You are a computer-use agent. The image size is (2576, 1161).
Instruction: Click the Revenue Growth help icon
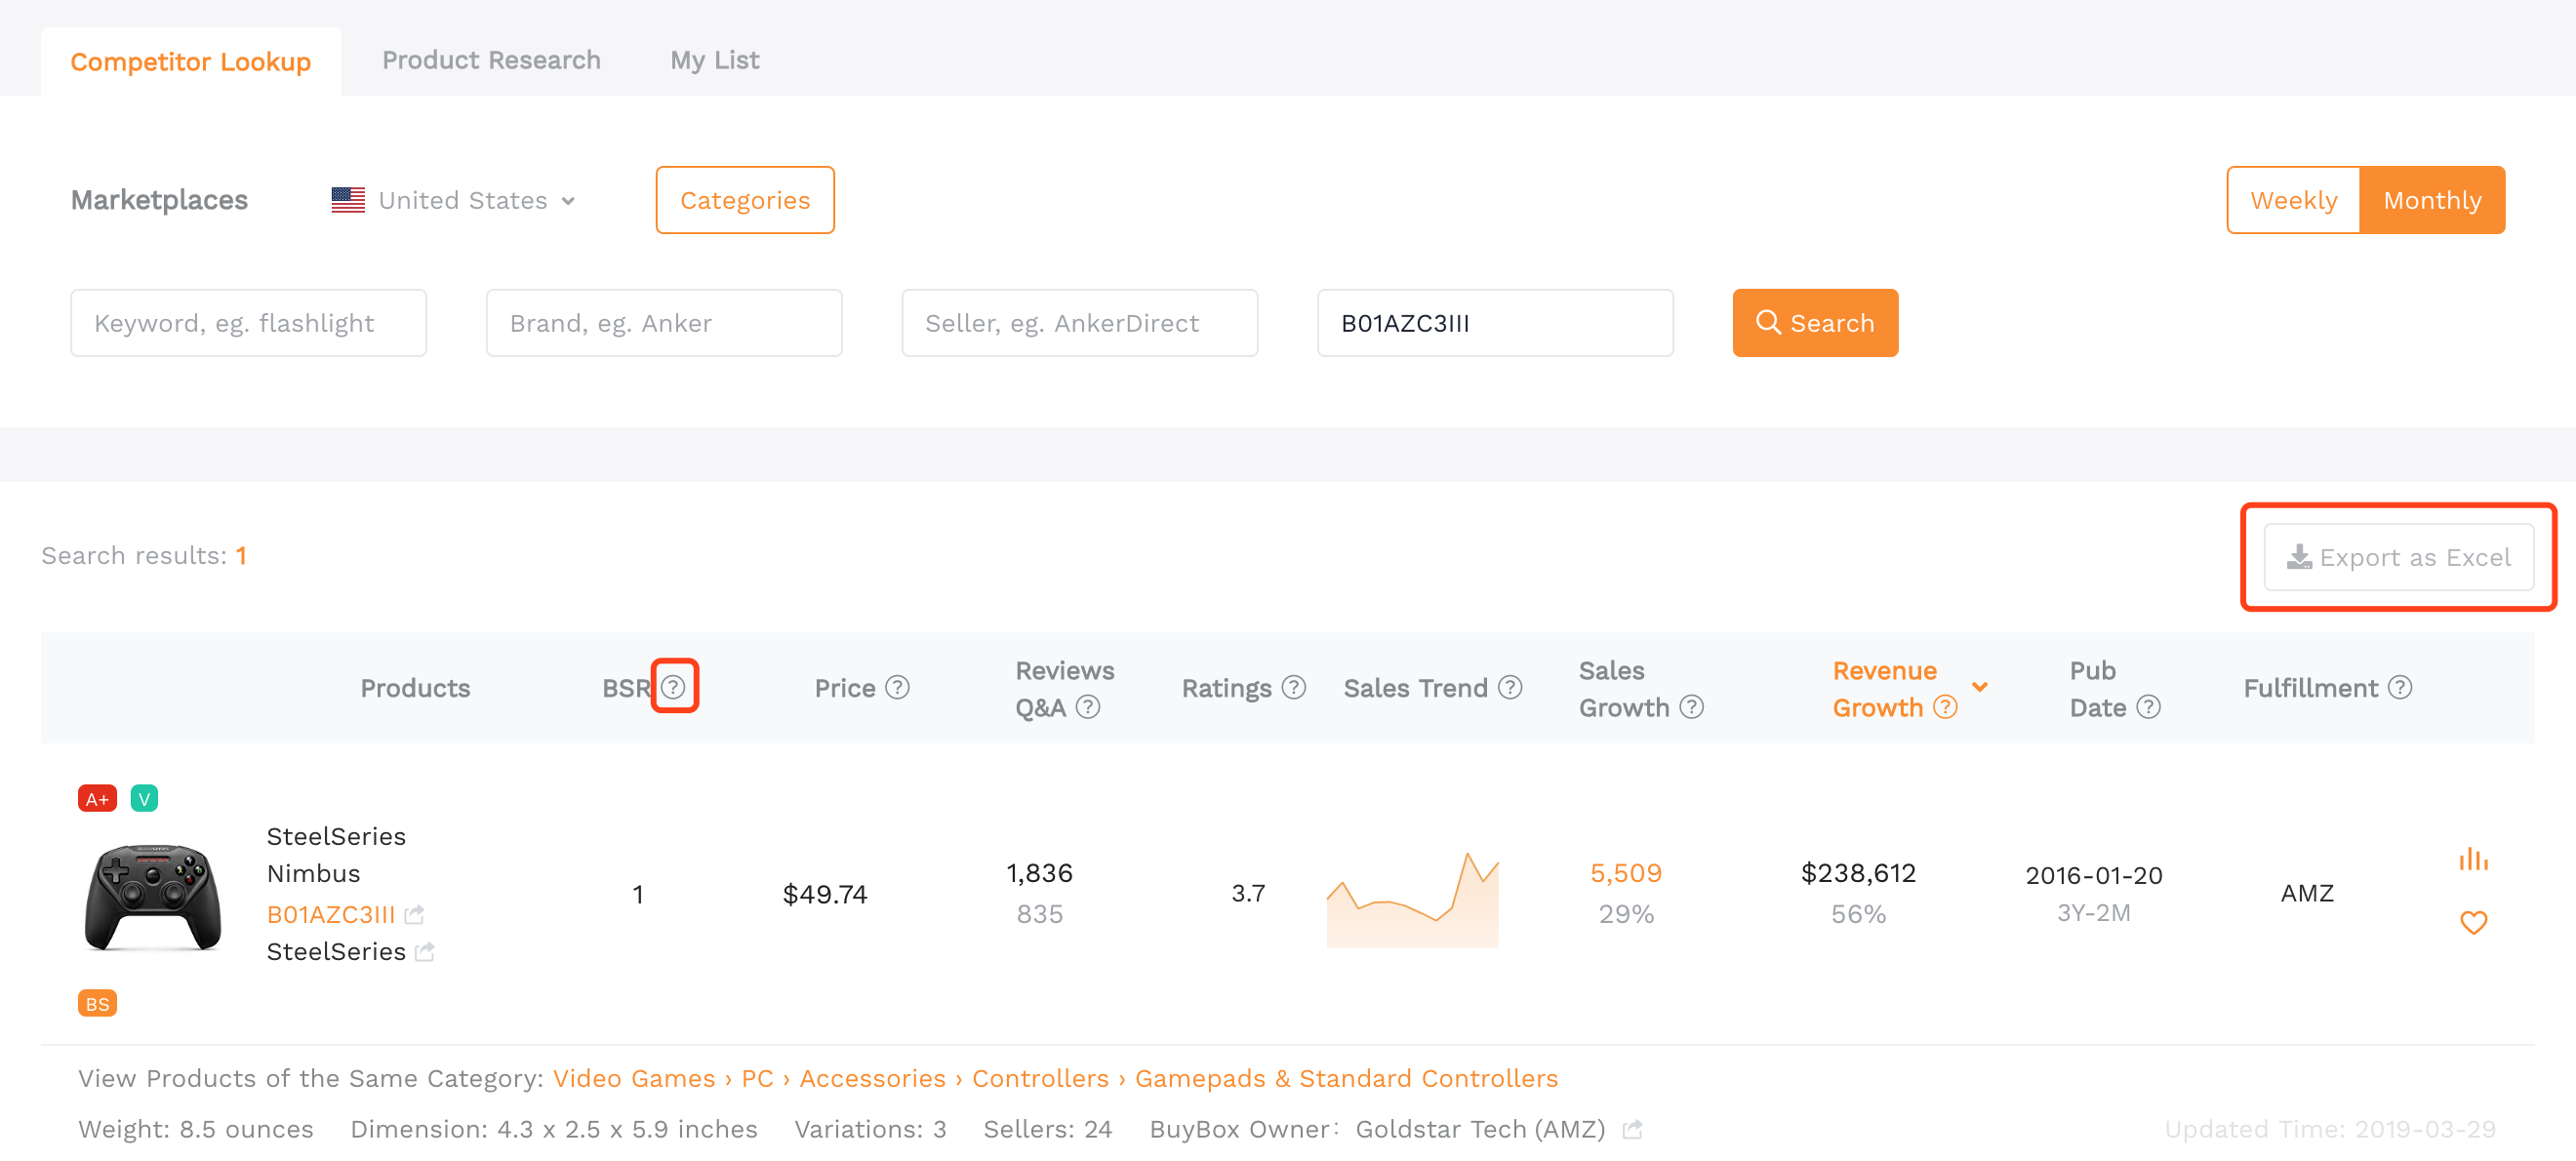(1945, 707)
